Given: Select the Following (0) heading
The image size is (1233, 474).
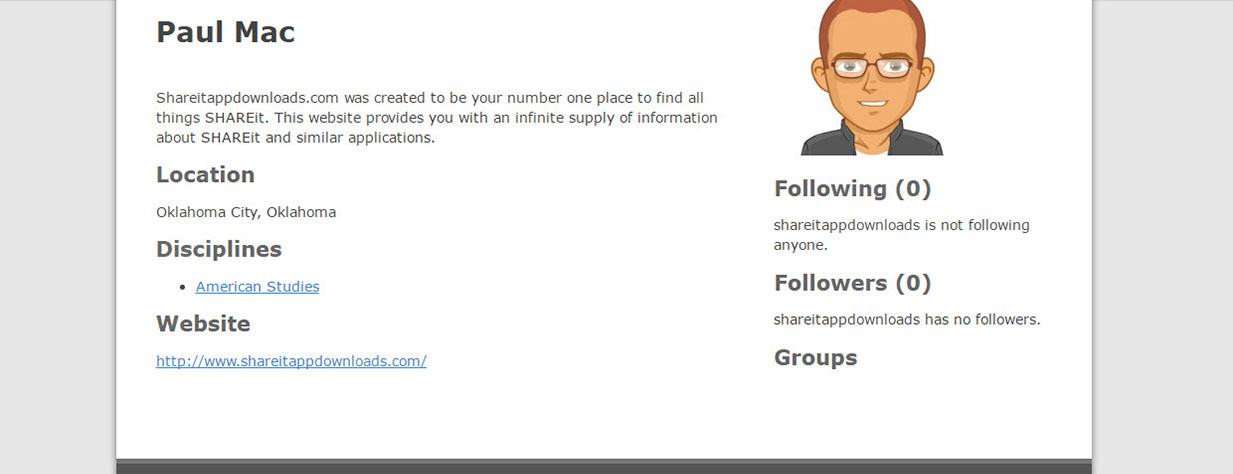Looking at the screenshot, I should [x=852, y=189].
